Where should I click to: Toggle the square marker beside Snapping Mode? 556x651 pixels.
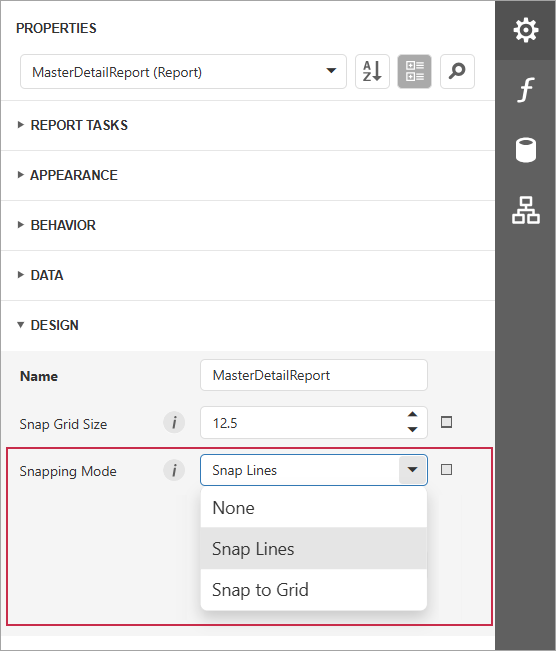[446, 470]
